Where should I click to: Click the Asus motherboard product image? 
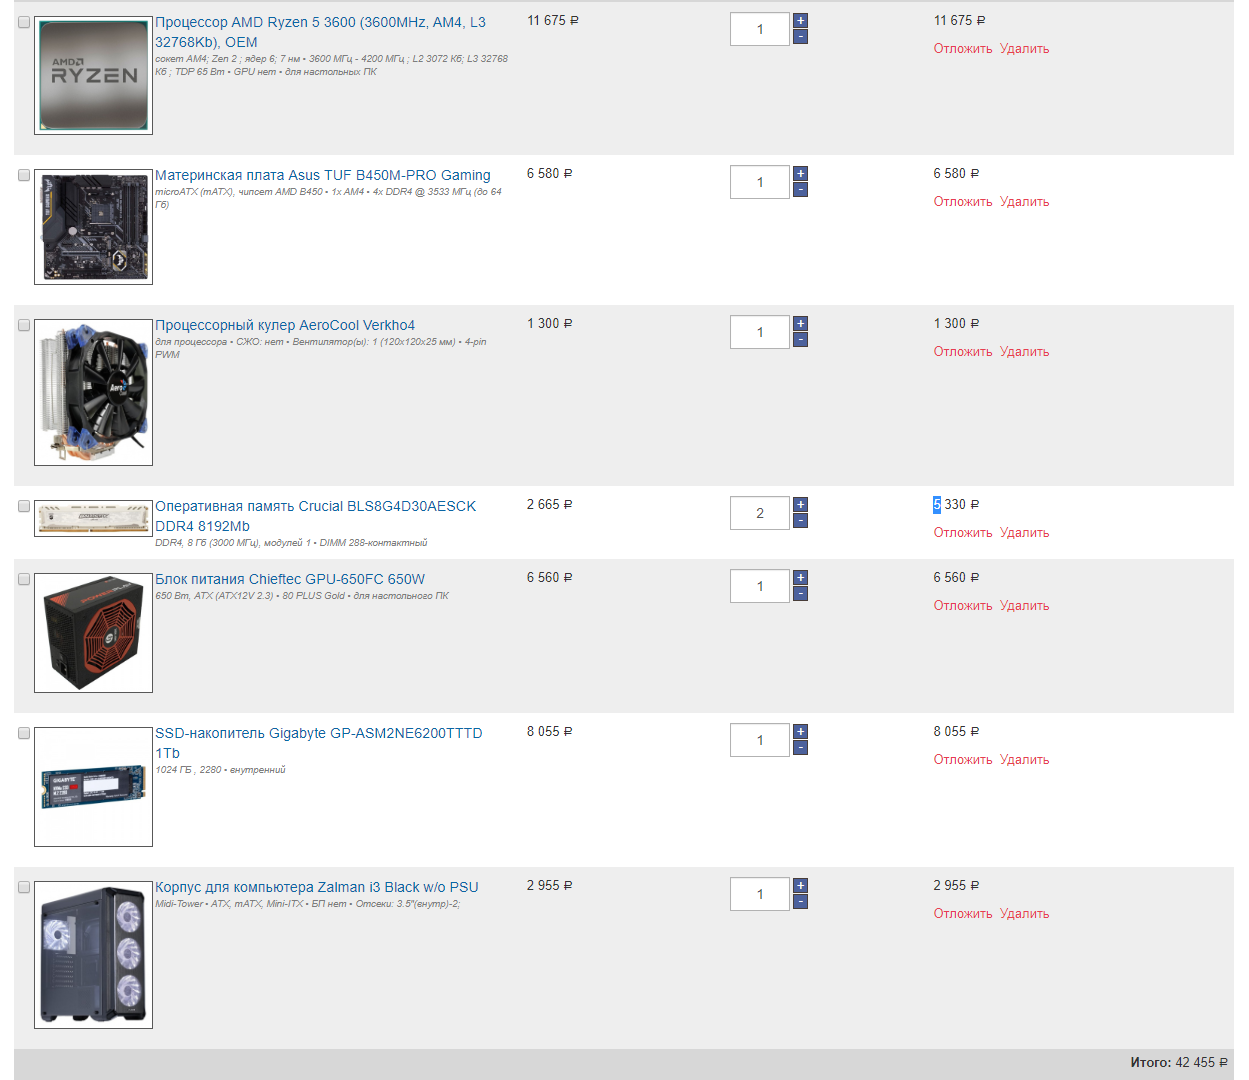coord(93,227)
